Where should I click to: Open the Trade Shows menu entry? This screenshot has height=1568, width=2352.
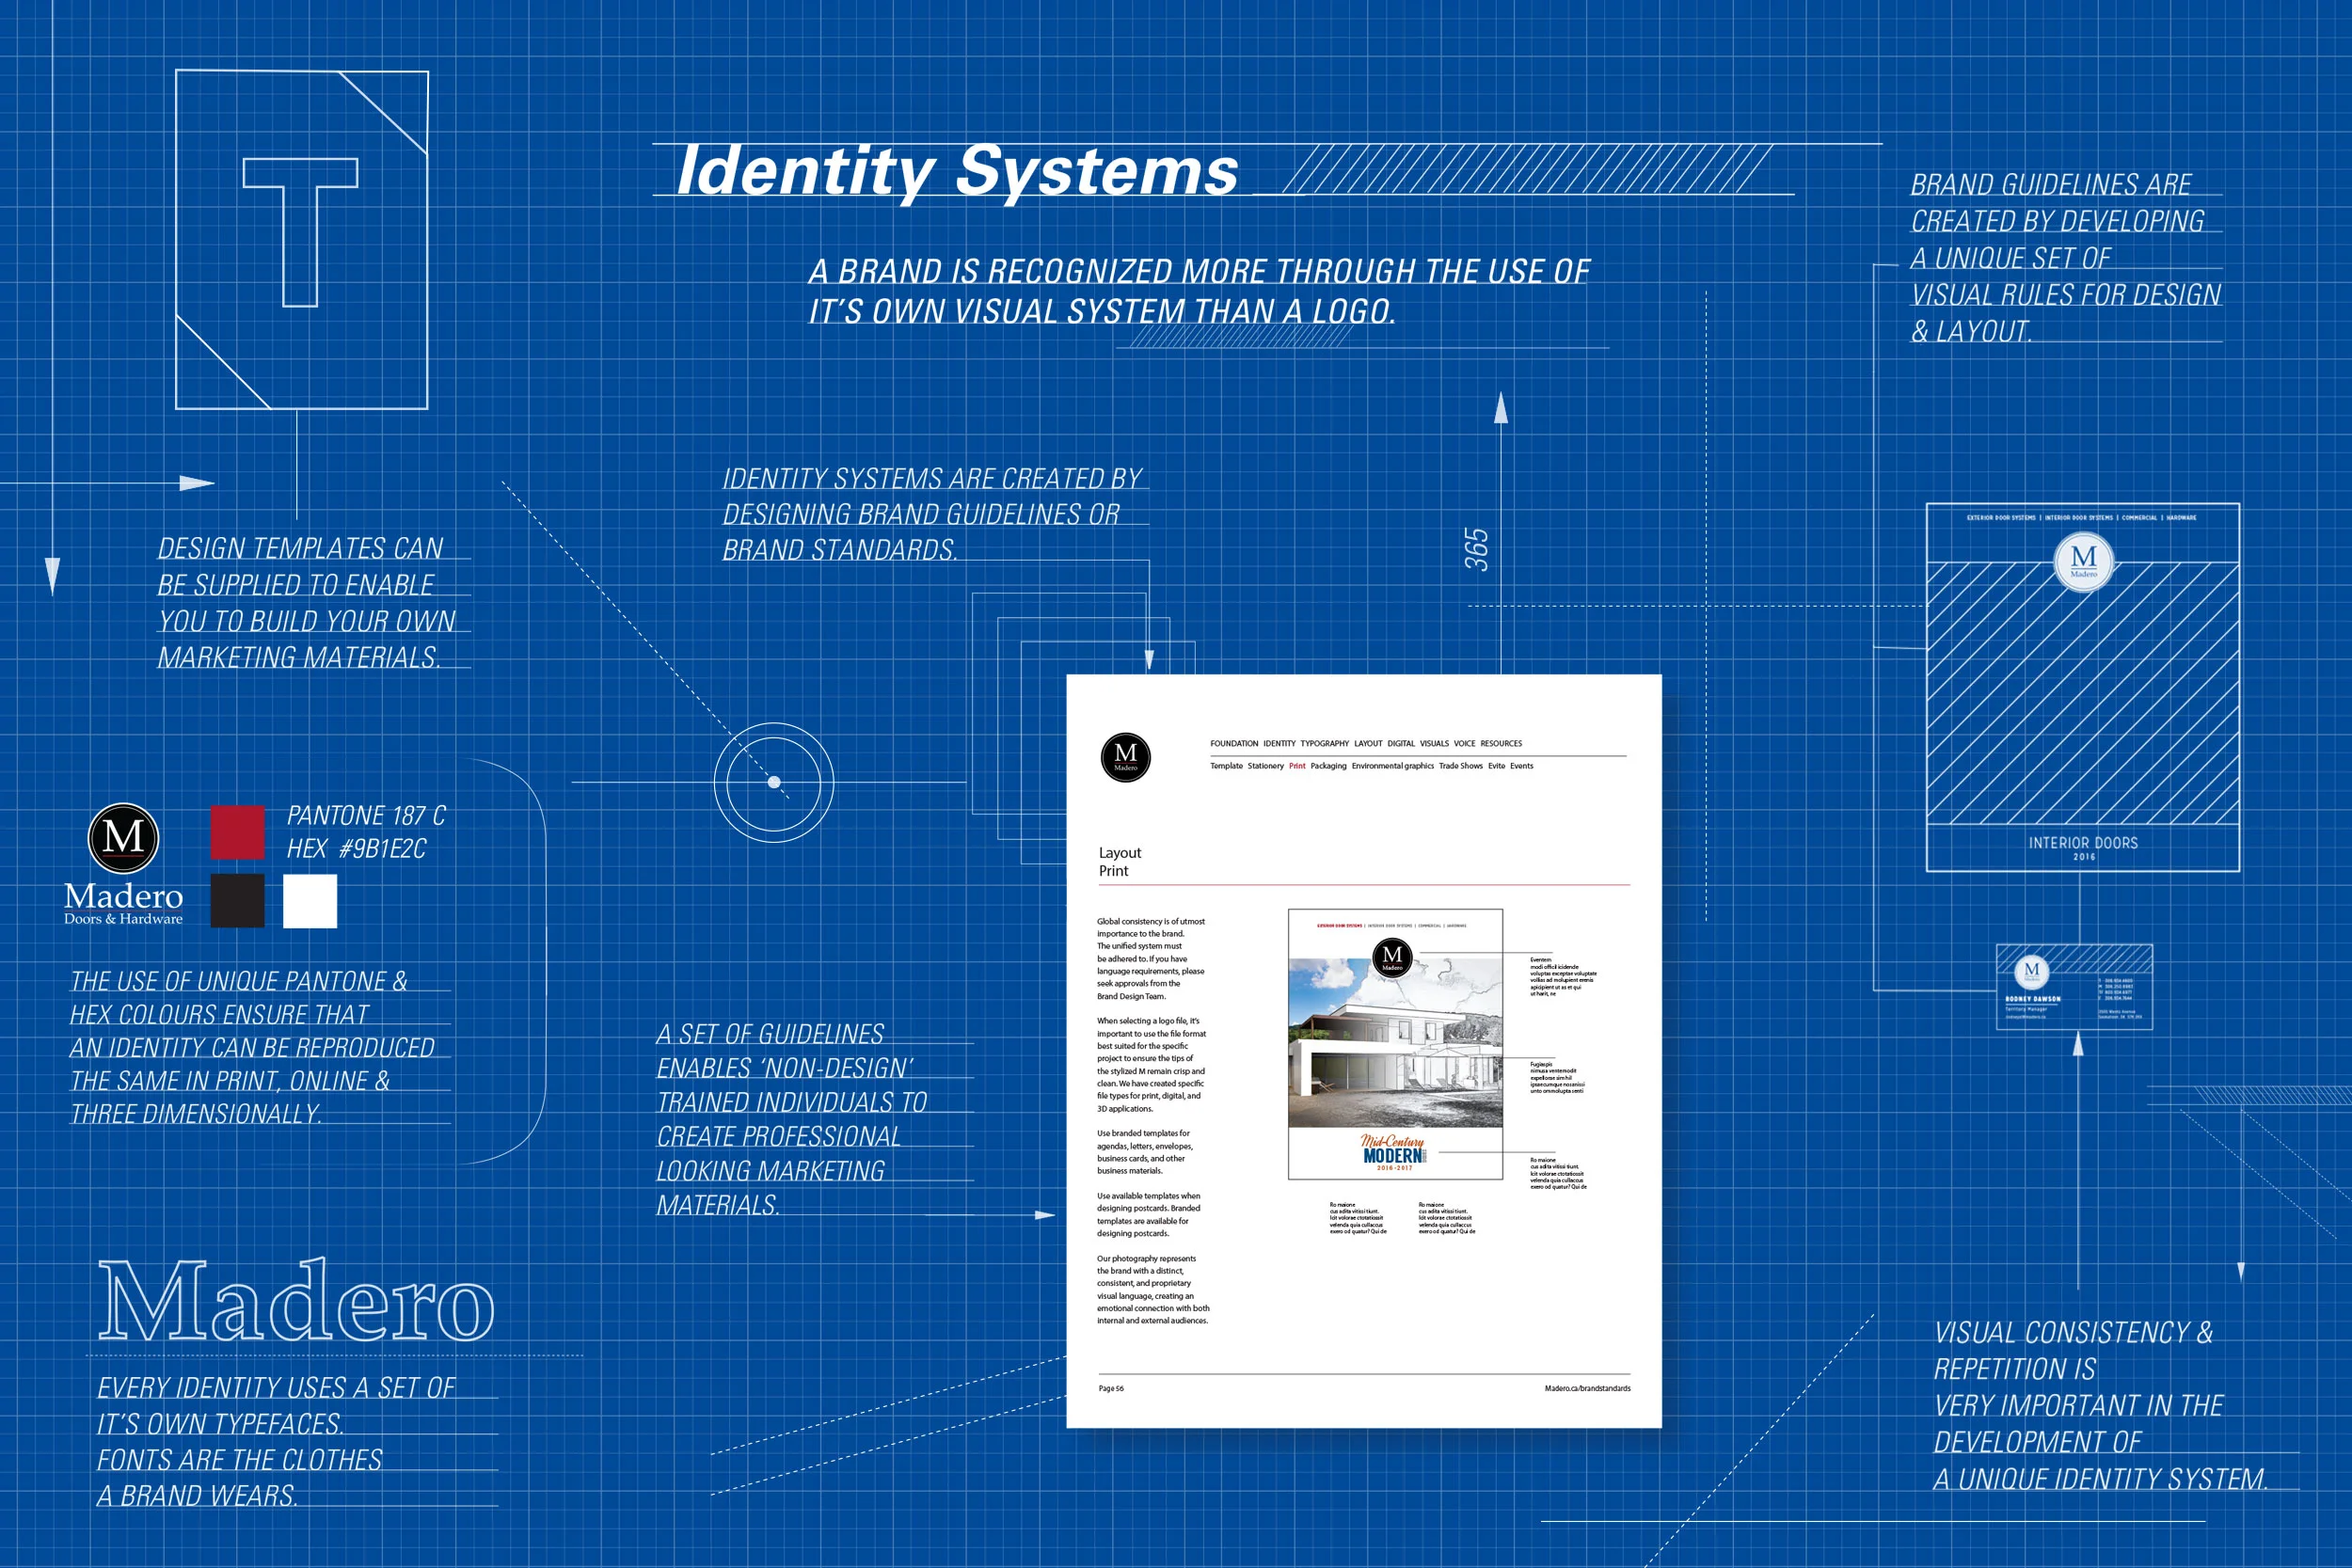point(1462,766)
